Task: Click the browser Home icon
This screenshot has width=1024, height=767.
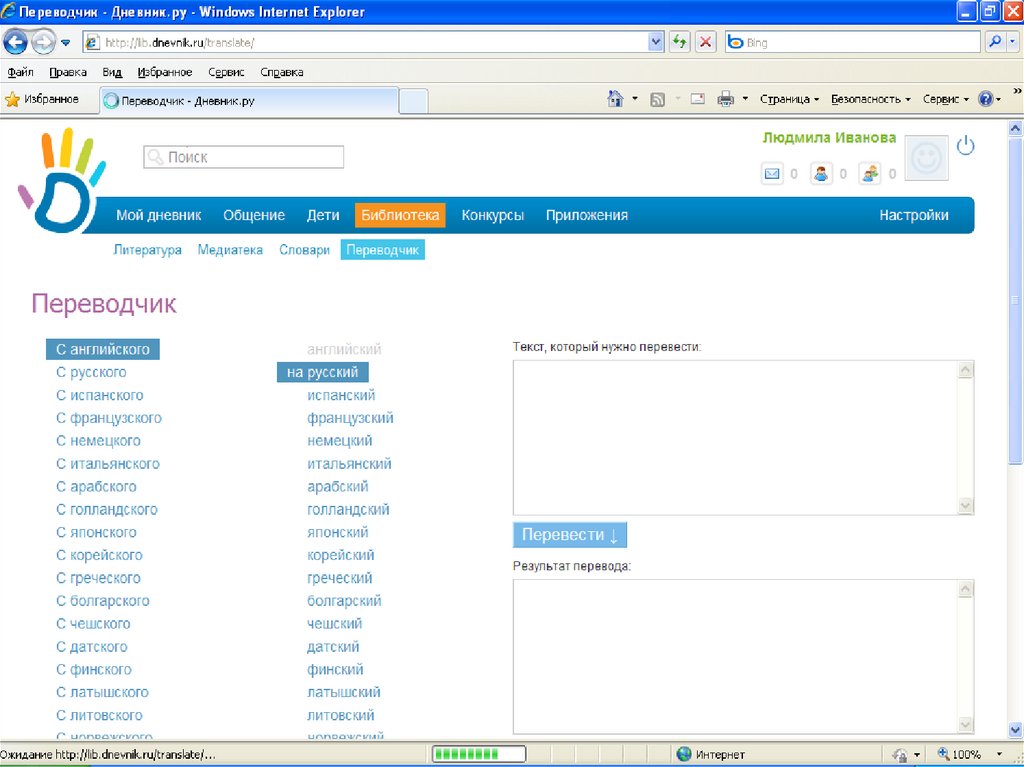Action: pyautogui.click(x=617, y=99)
